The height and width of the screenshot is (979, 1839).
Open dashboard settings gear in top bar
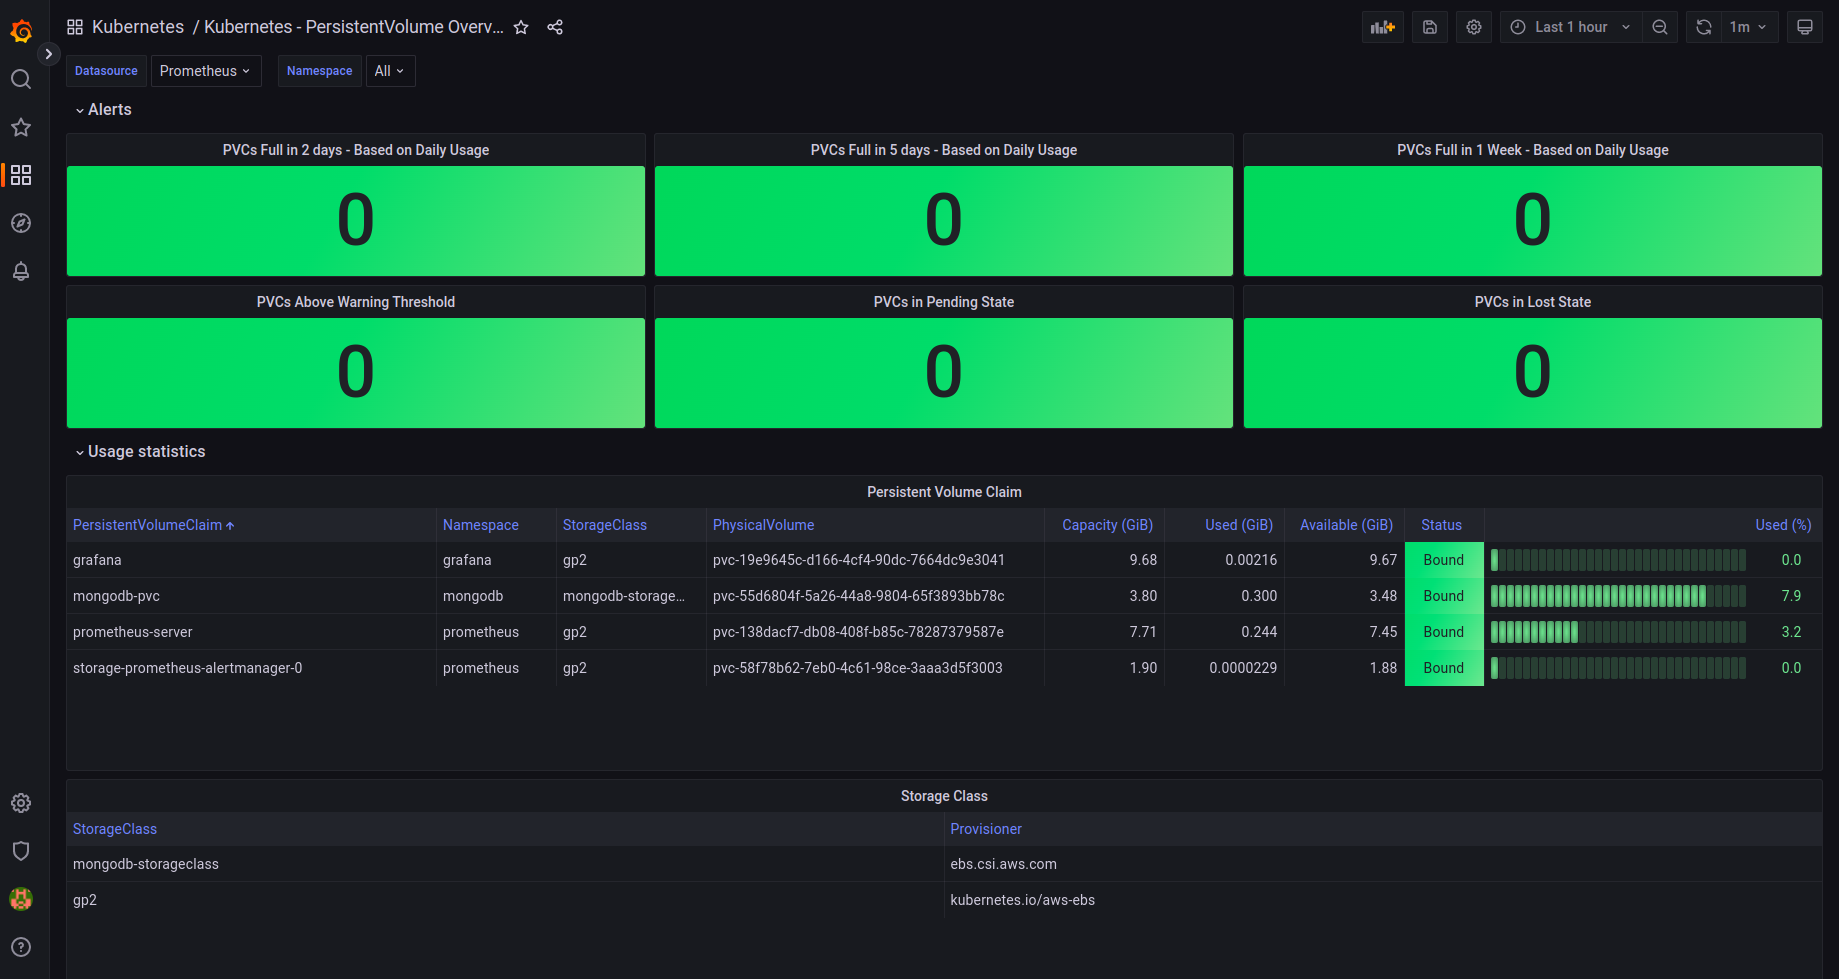click(x=1474, y=27)
